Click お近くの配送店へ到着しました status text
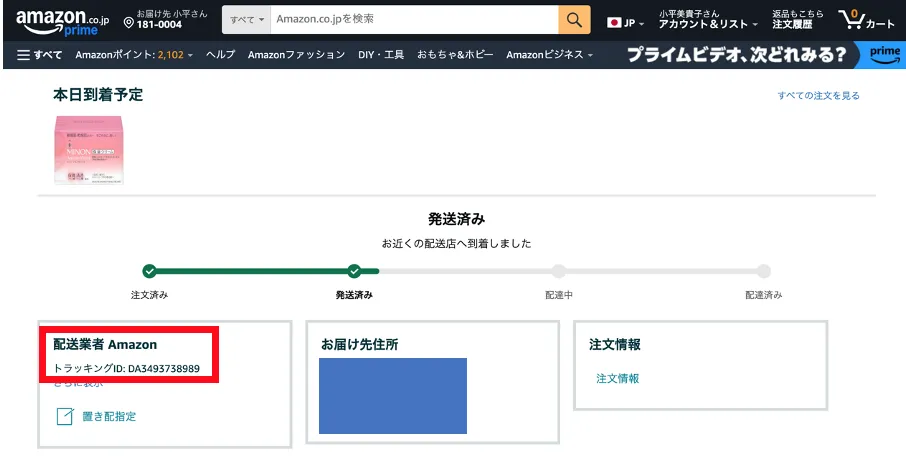 click(456, 244)
